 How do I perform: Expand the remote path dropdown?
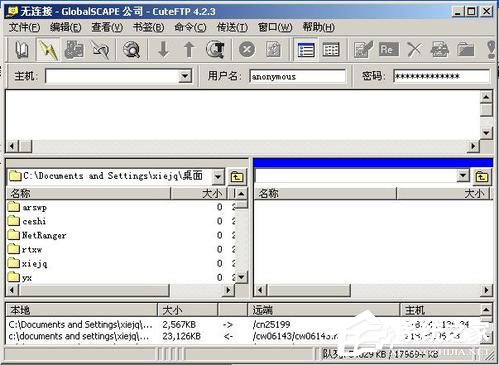[x=463, y=175]
